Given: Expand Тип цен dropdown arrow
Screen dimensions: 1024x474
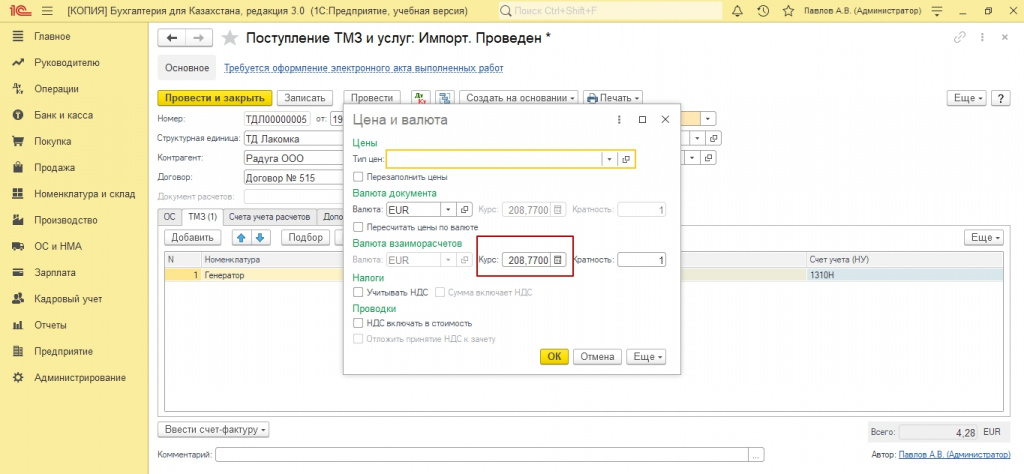Looking at the screenshot, I should [x=609, y=159].
